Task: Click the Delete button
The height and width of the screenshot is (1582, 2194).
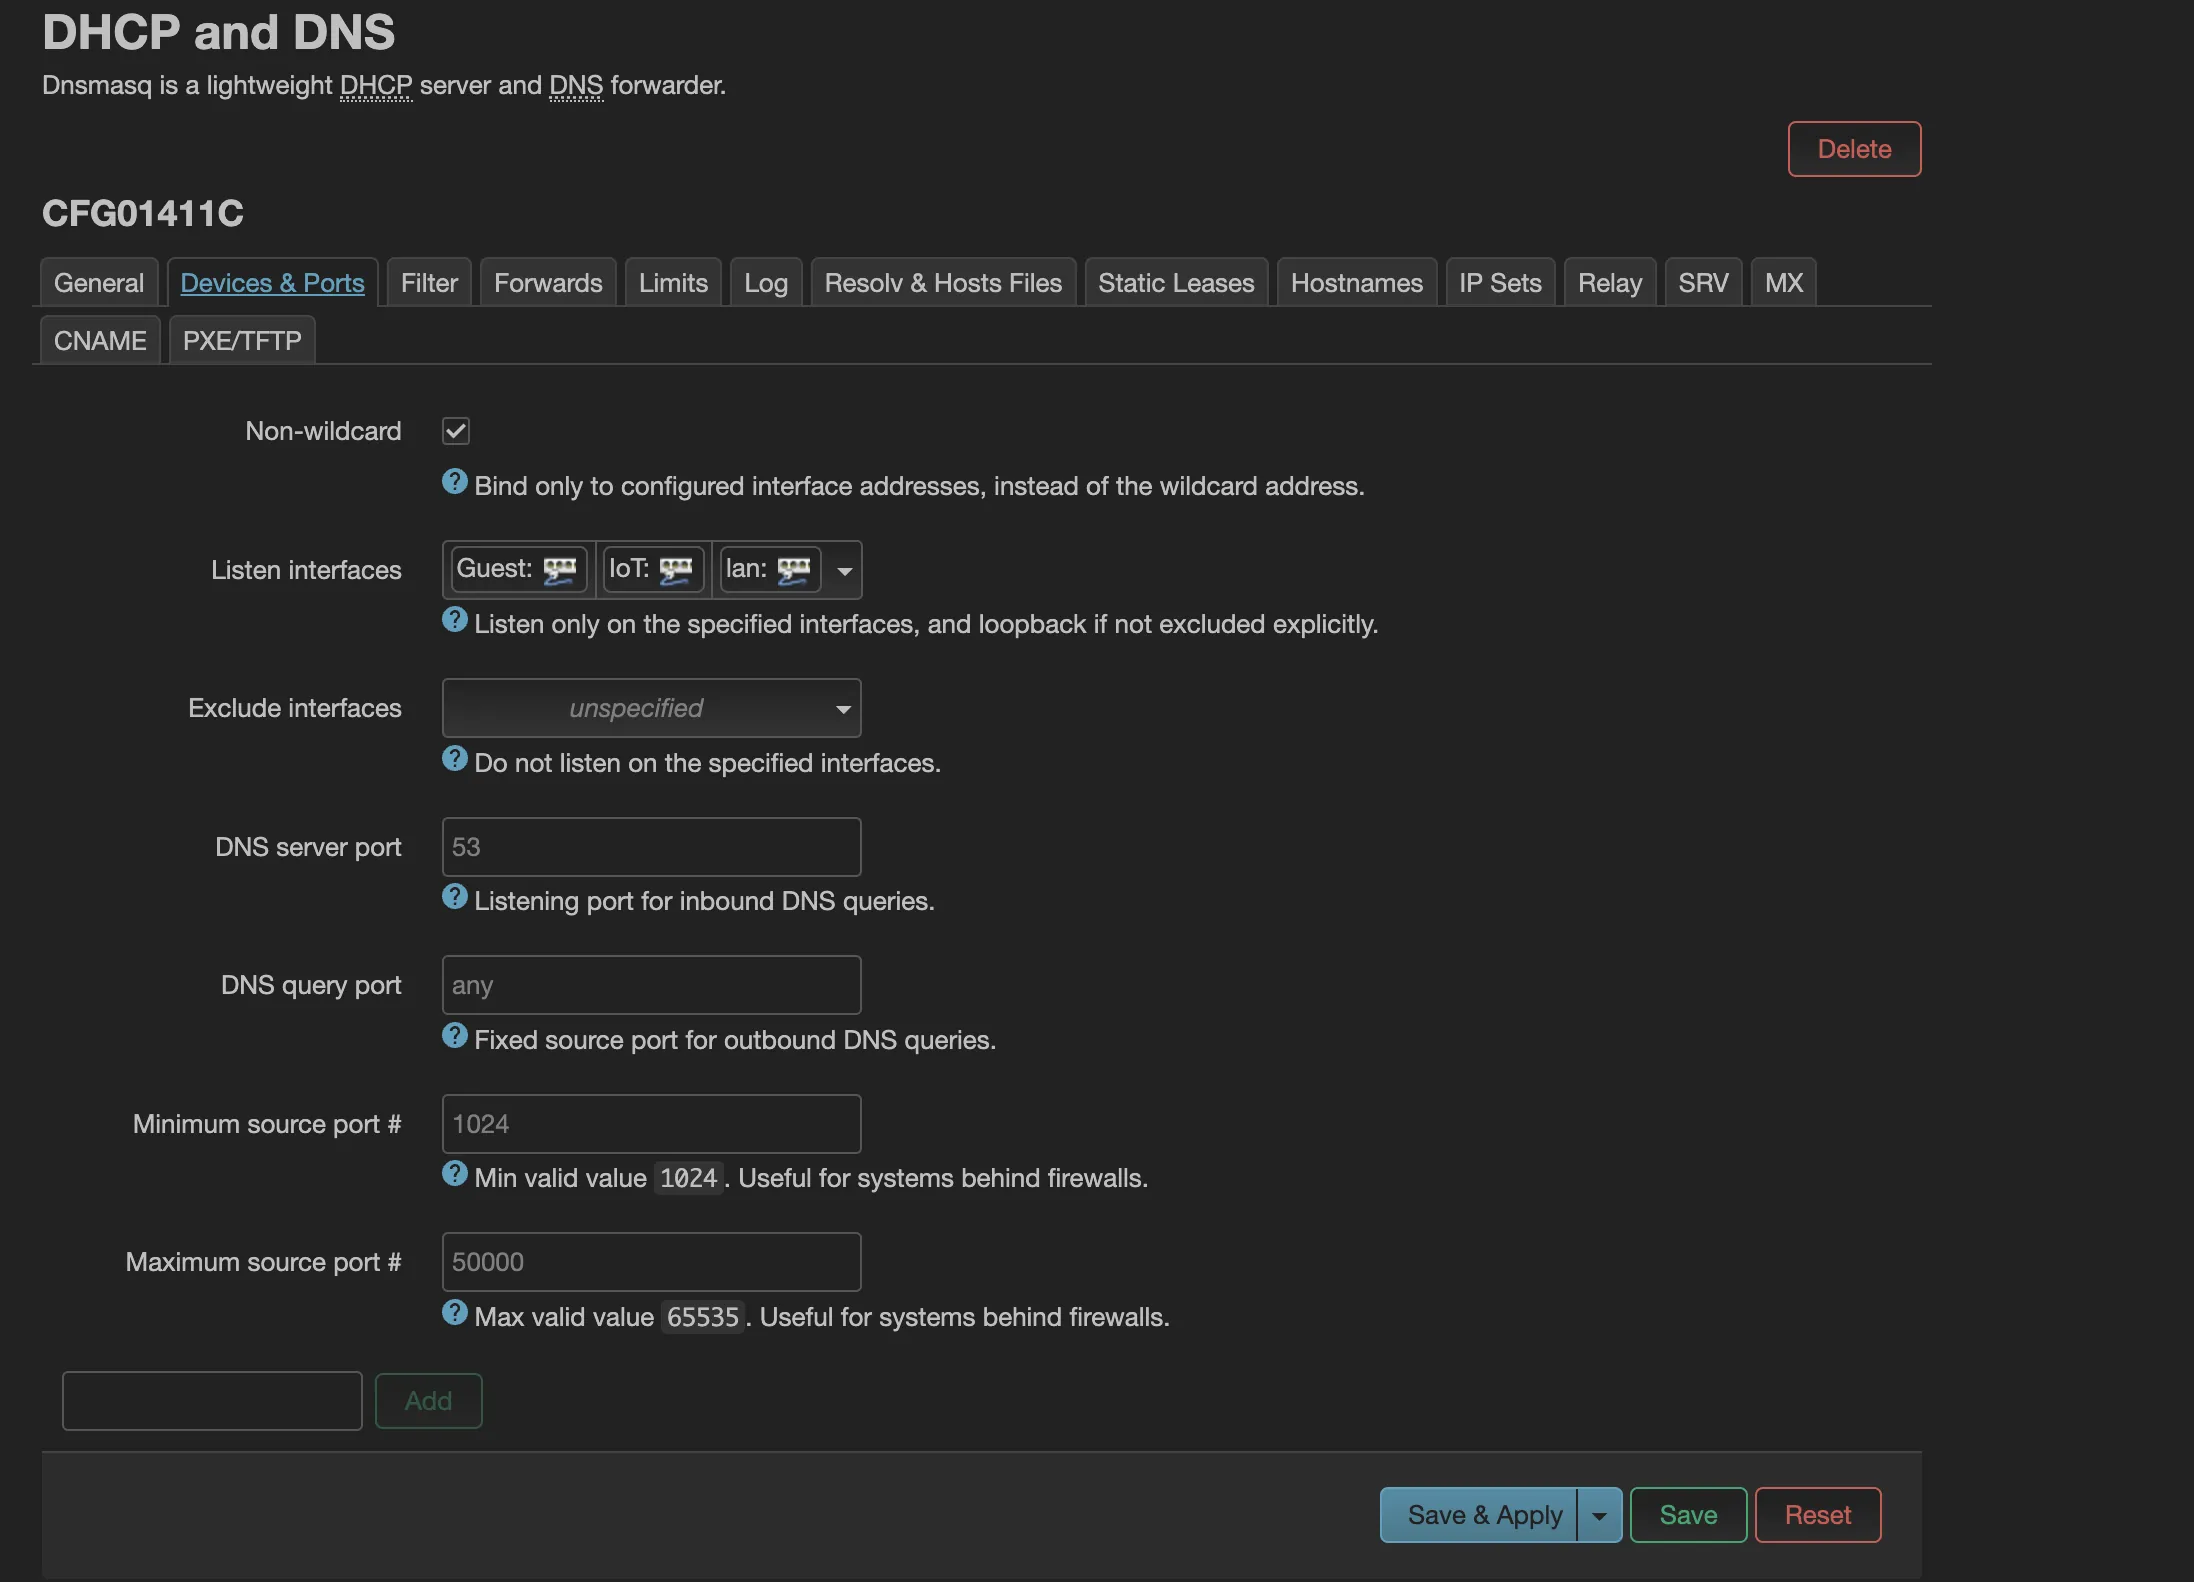Action: coord(1853,148)
